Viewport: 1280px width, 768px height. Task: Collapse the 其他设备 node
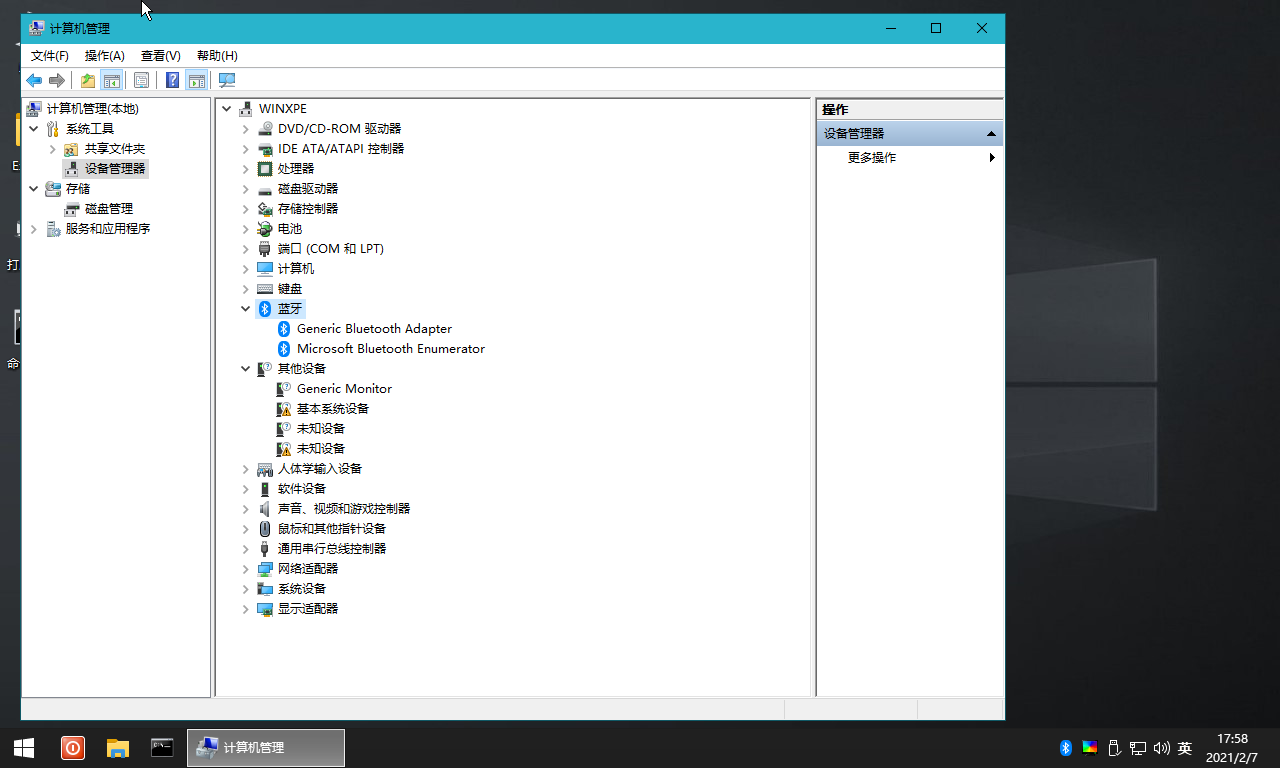pyautogui.click(x=246, y=369)
